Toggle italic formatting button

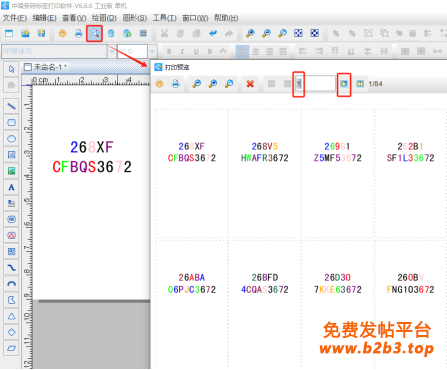pyautogui.click(x=182, y=51)
